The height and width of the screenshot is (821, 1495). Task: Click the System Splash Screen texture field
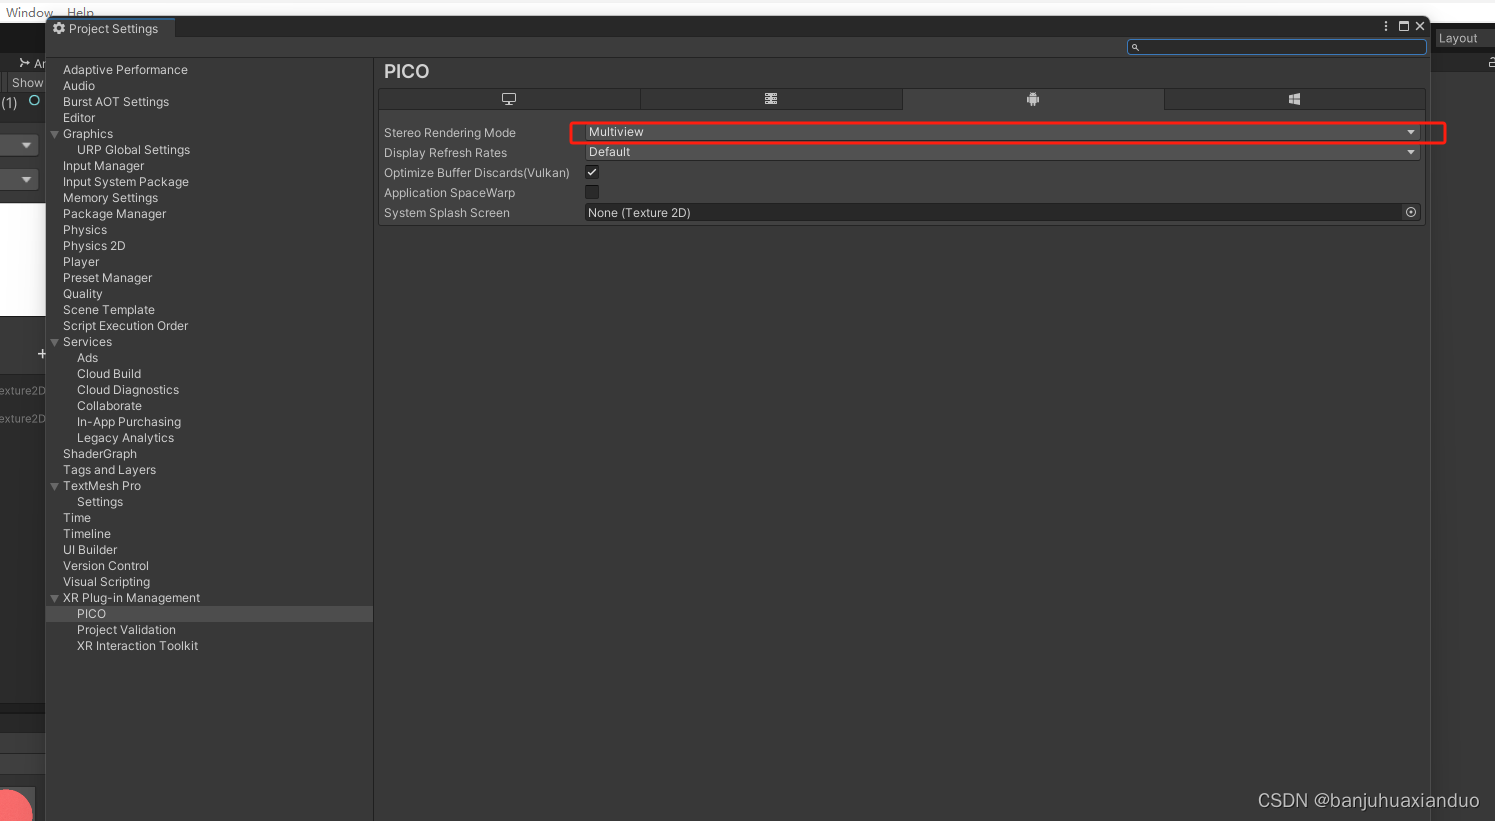click(993, 212)
